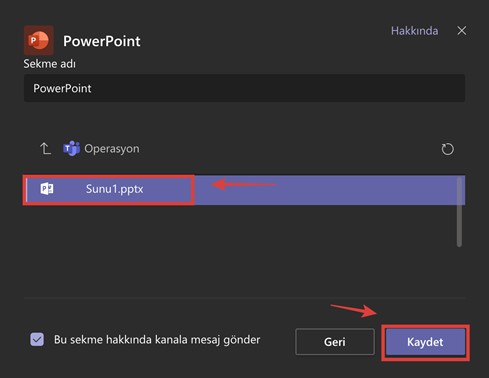Go back with the Geri button
The image size is (489, 378).
(335, 342)
